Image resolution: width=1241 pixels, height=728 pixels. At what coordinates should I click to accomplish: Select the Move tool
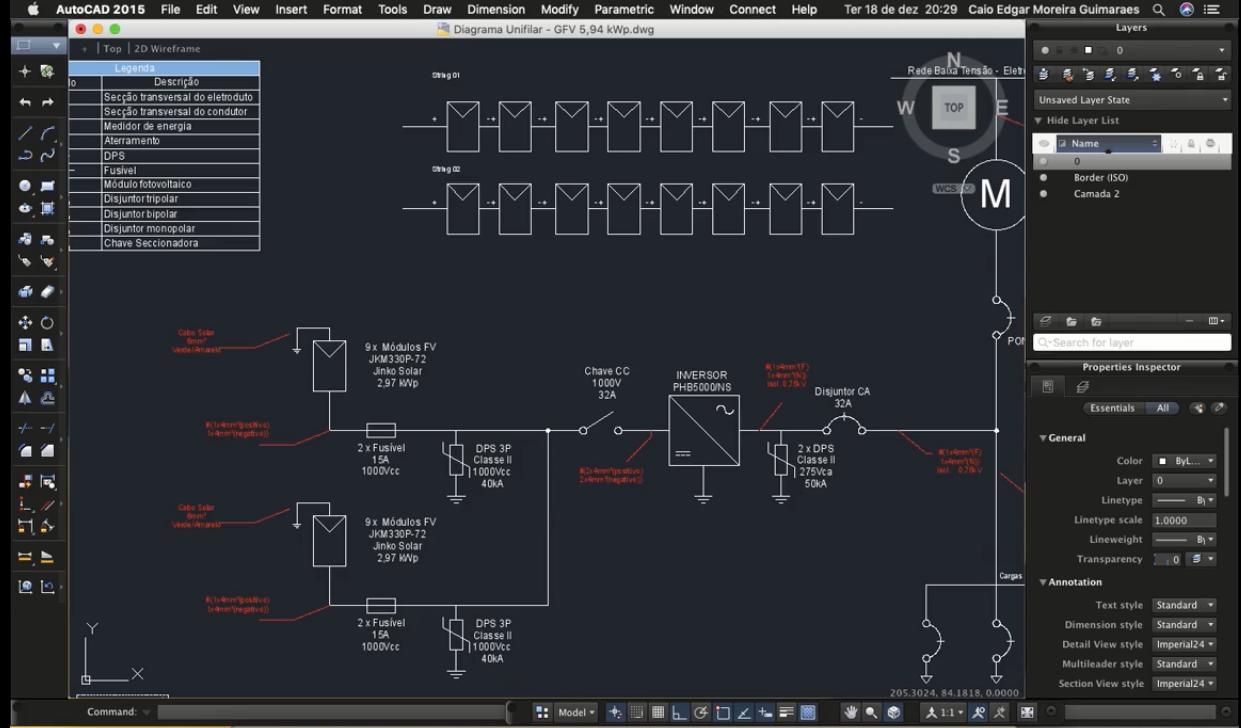pos(25,323)
